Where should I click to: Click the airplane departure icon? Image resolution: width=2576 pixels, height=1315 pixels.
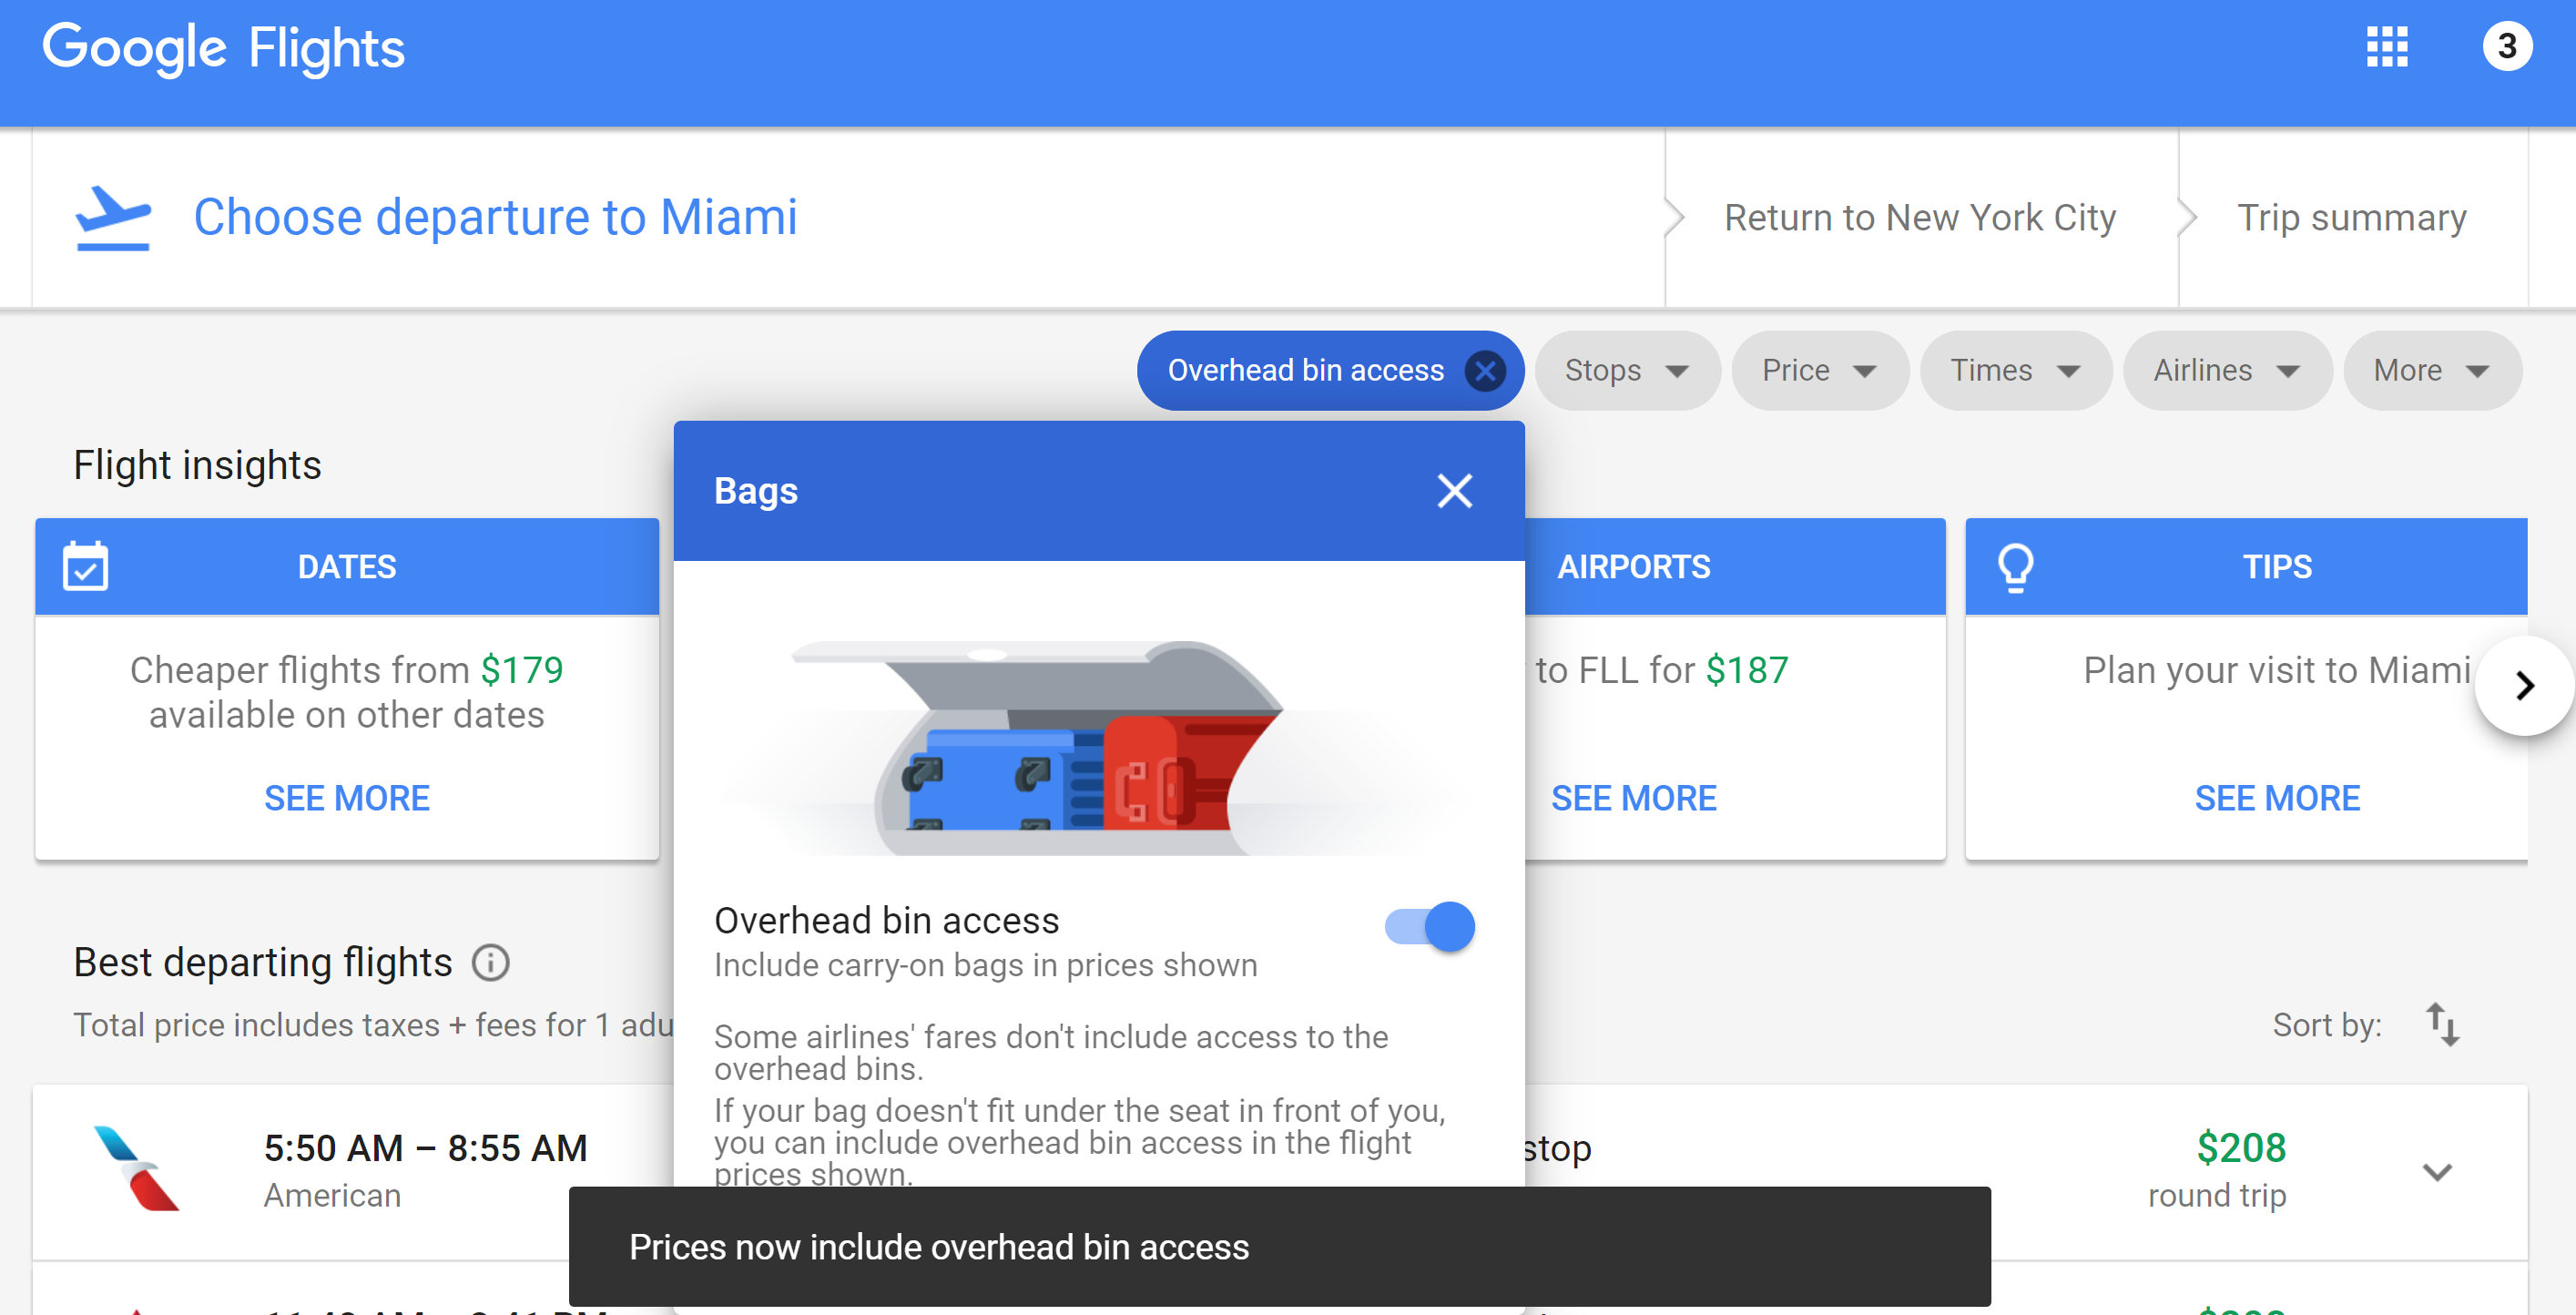click(x=113, y=218)
